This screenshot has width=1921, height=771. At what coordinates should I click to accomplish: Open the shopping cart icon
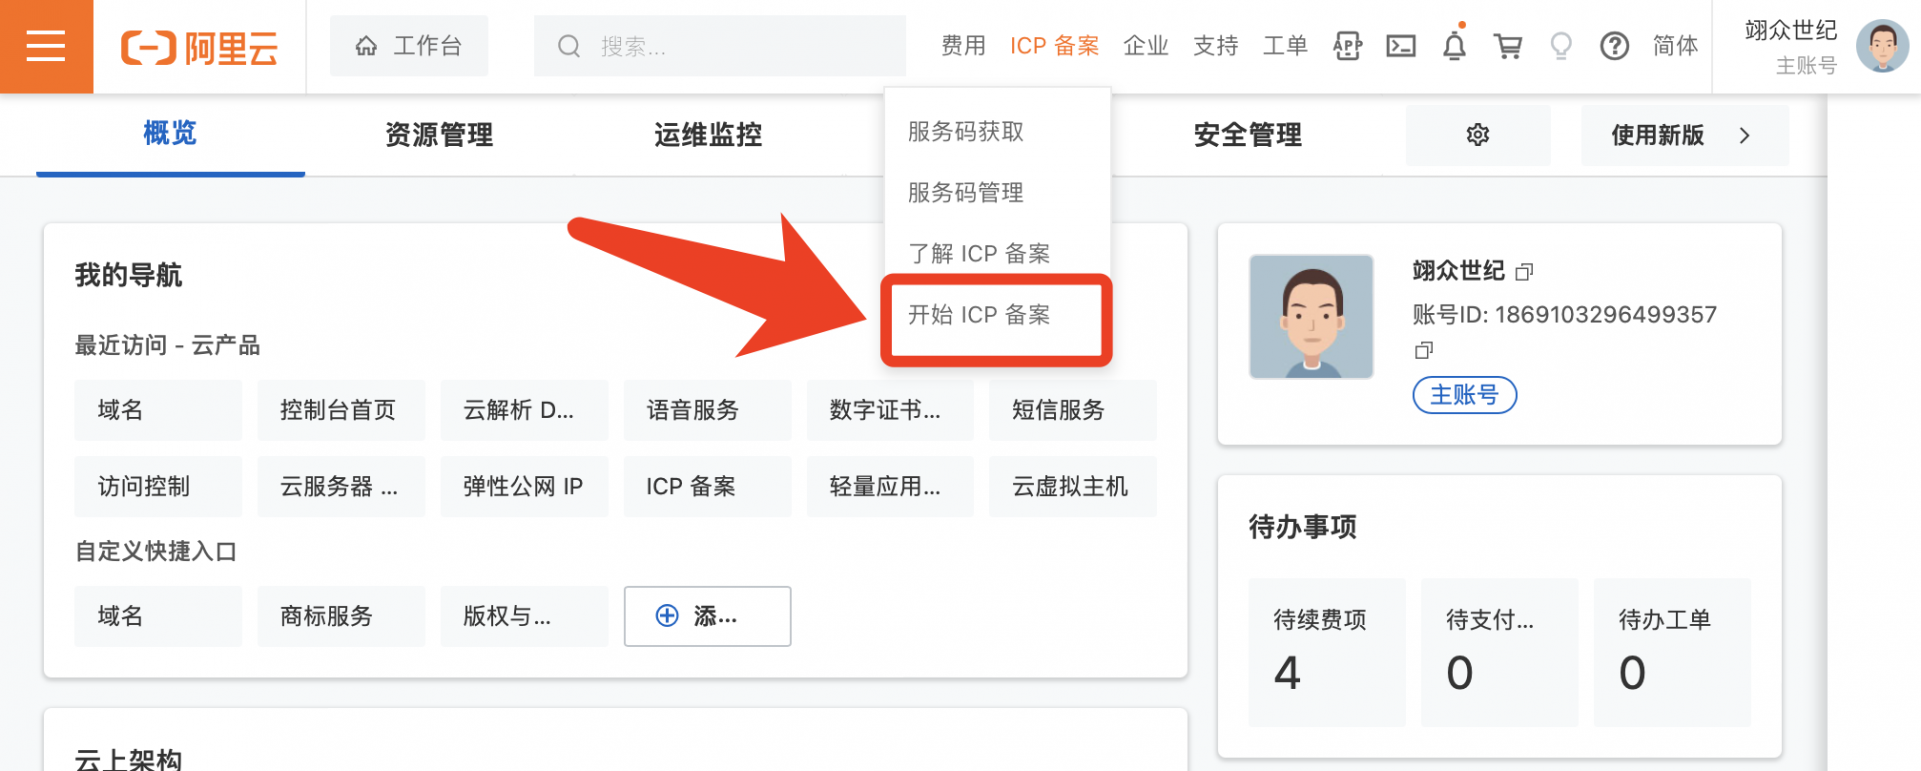1508,46
